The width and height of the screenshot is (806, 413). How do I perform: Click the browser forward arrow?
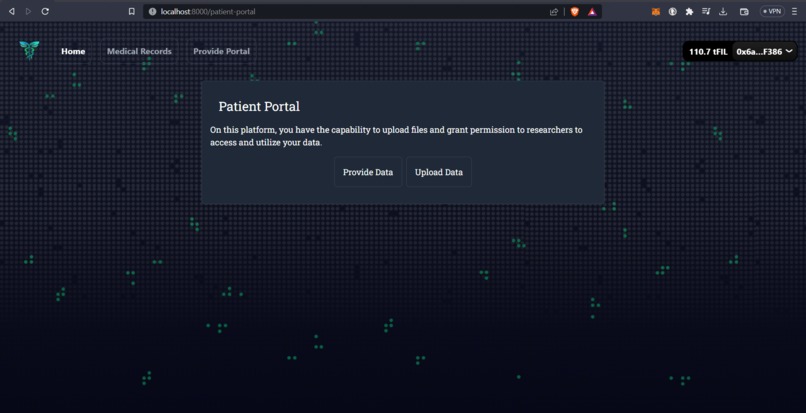[x=28, y=11]
